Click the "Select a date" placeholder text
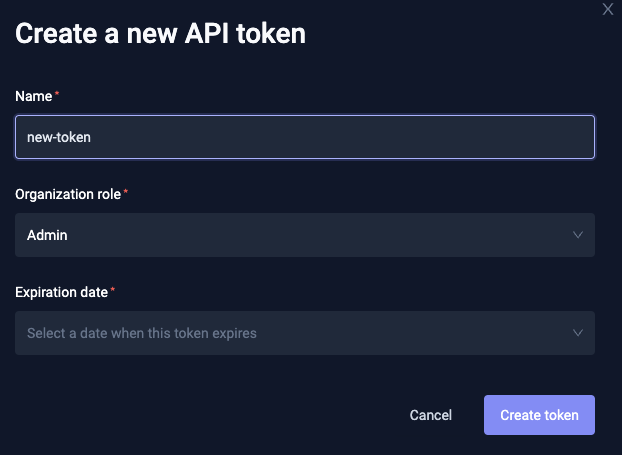Viewport: 622px width, 455px height. 141,333
